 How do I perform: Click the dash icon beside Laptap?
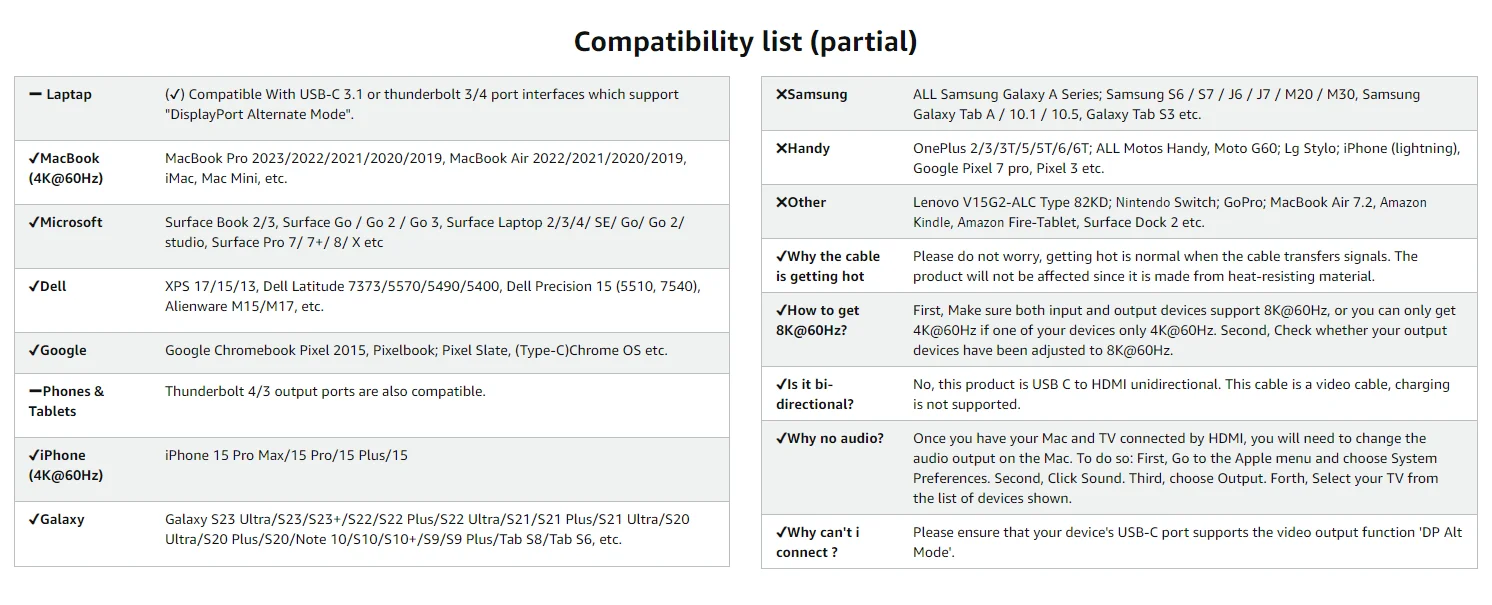(x=36, y=94)
